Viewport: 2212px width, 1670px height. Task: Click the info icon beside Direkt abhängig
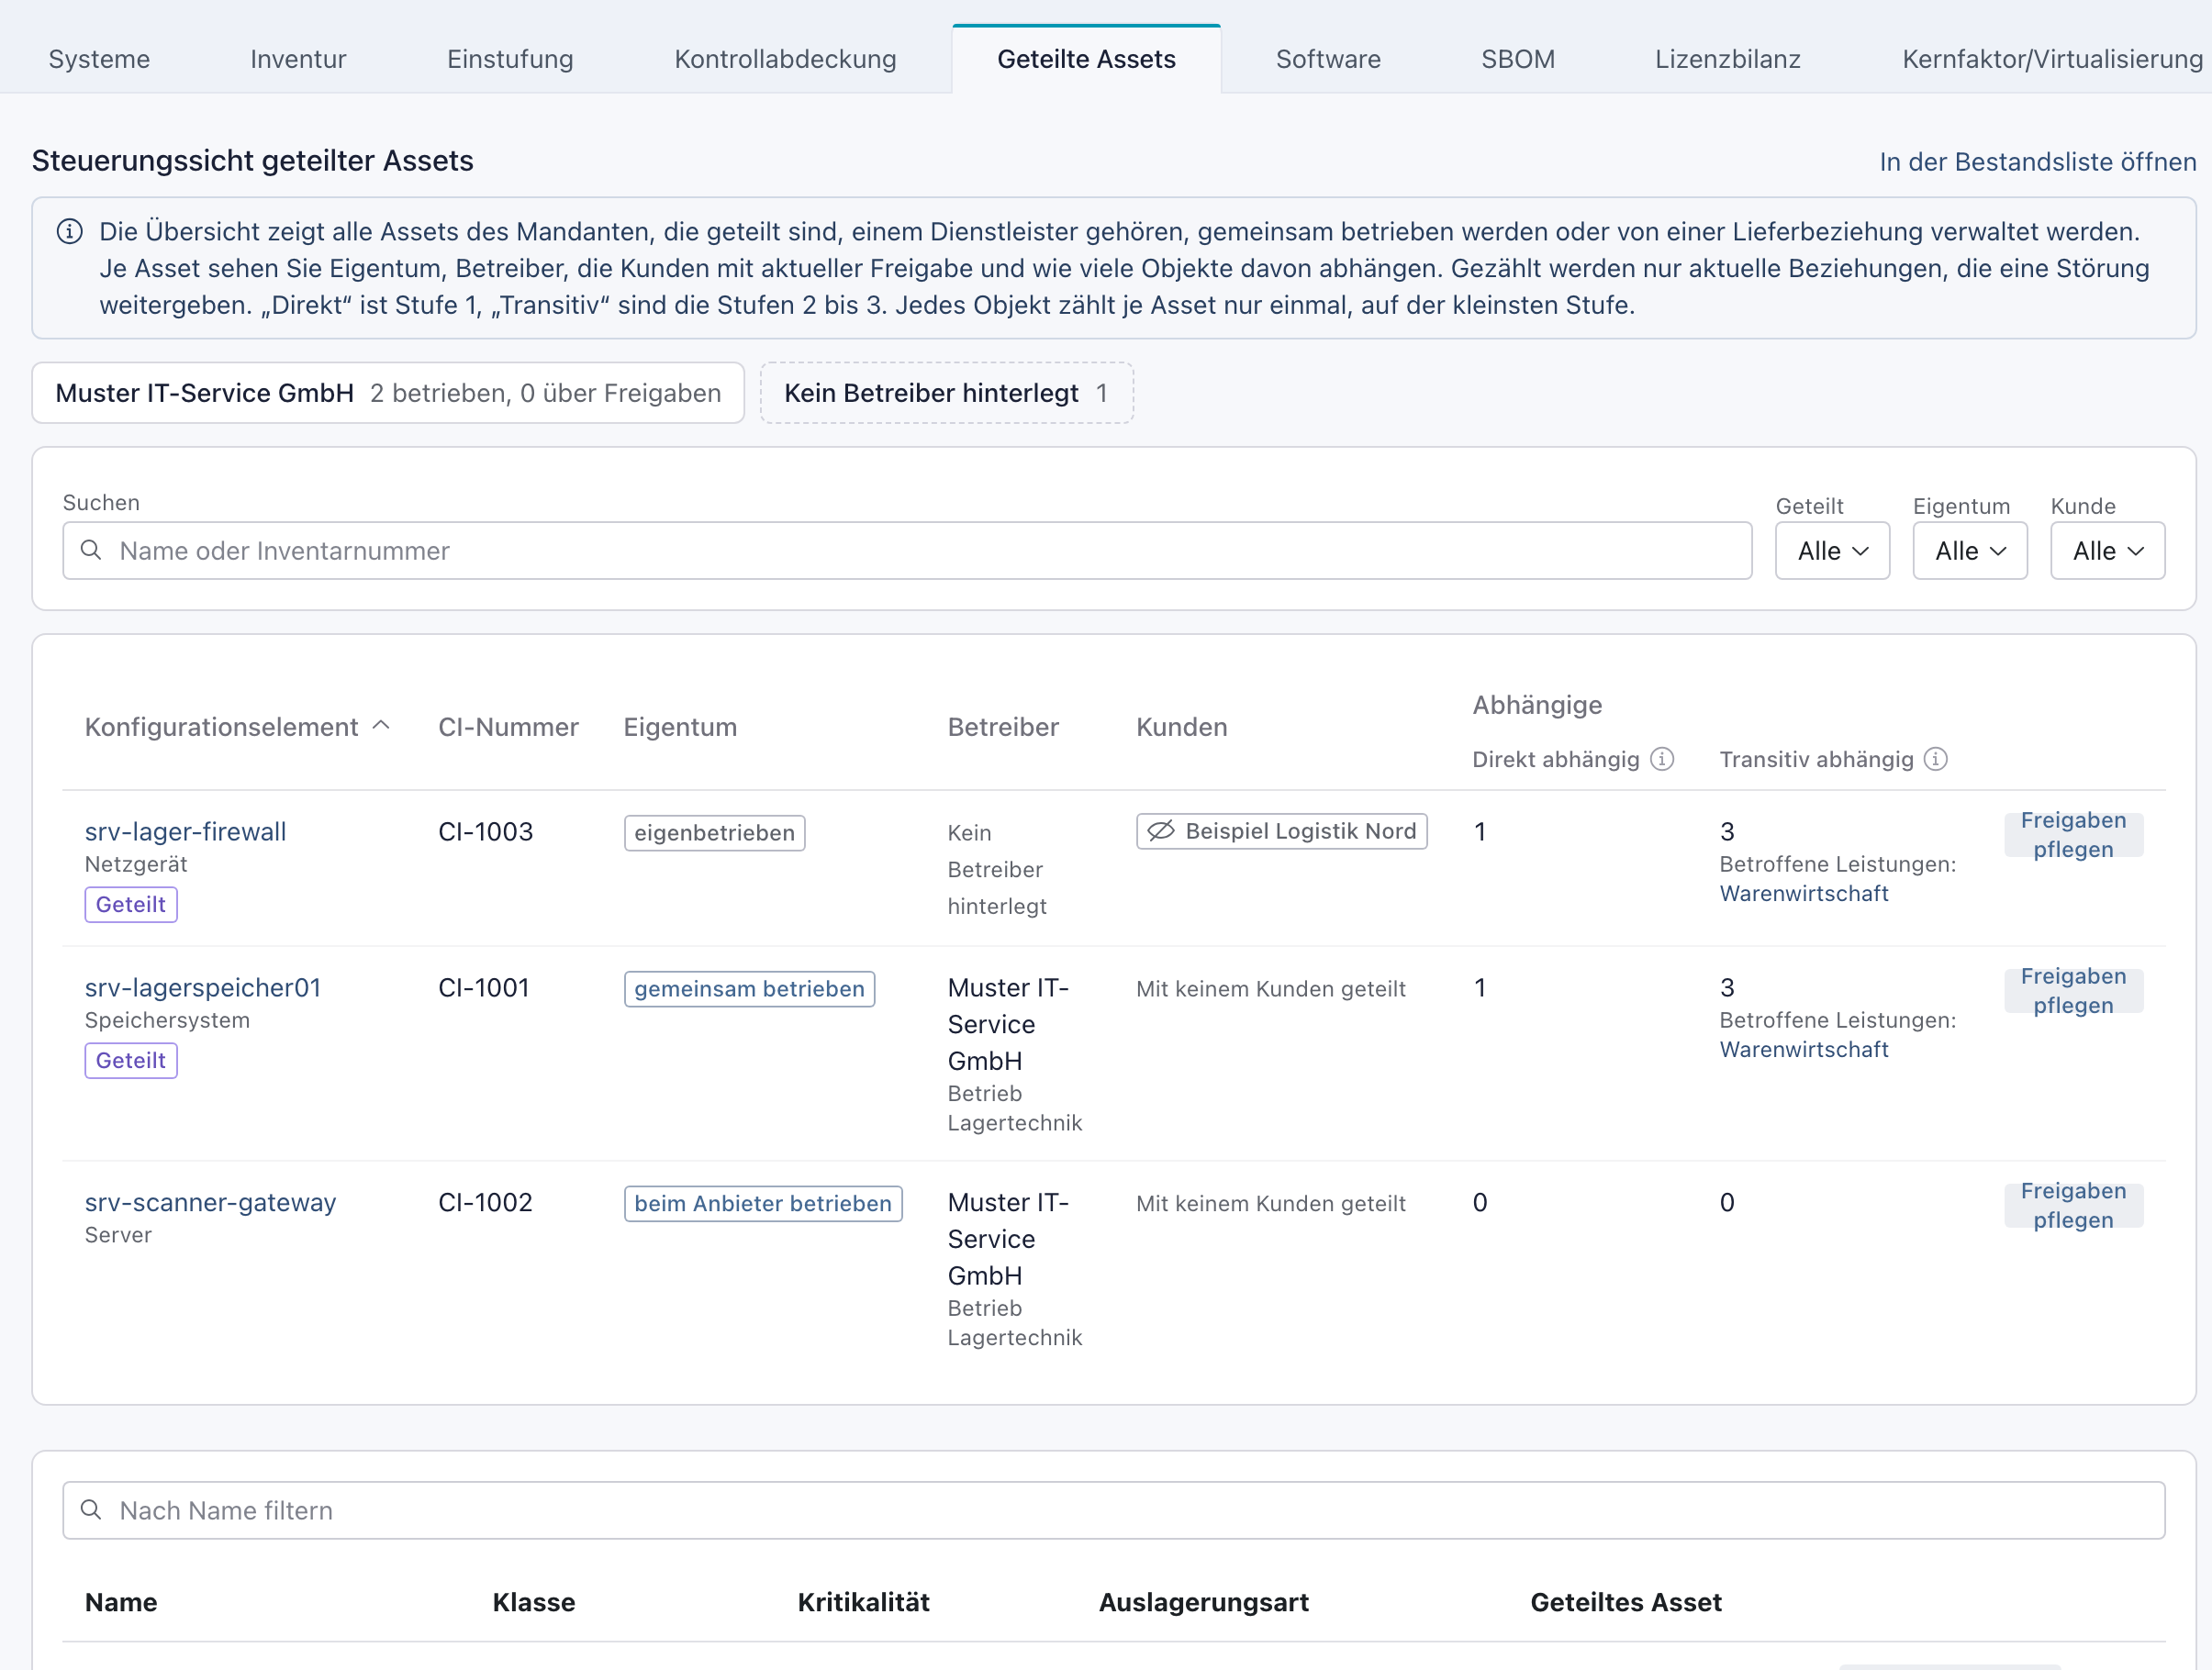(1662, 759)
